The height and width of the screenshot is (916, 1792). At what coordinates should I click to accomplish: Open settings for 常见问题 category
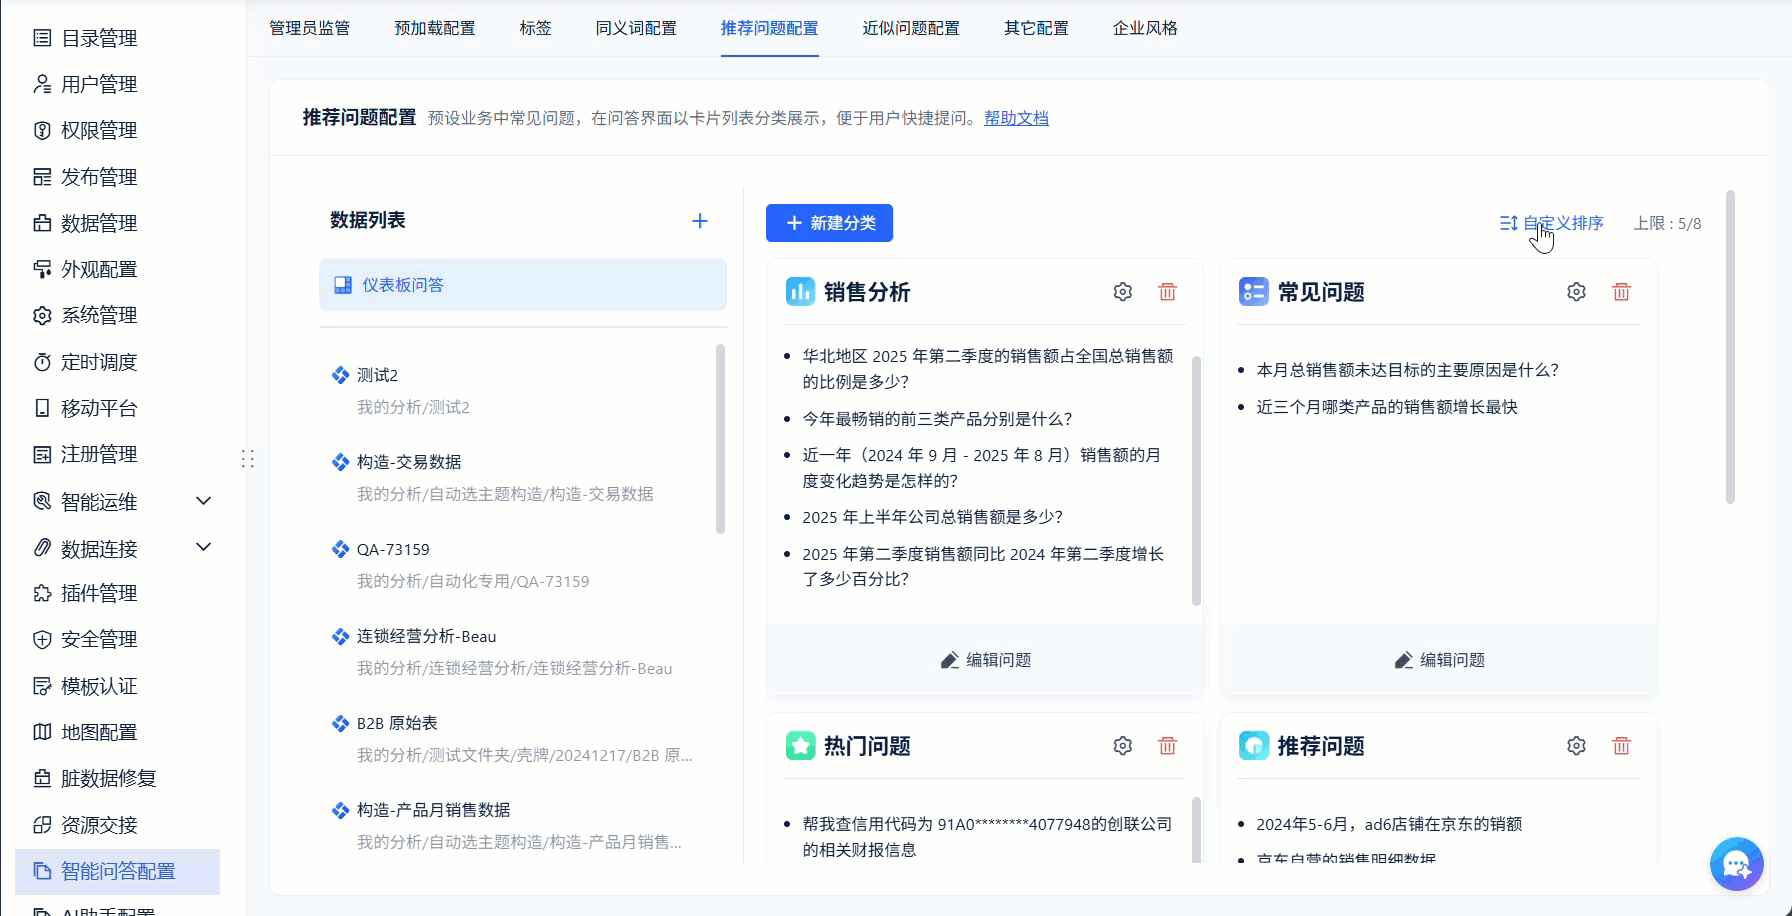[1577, 292]
